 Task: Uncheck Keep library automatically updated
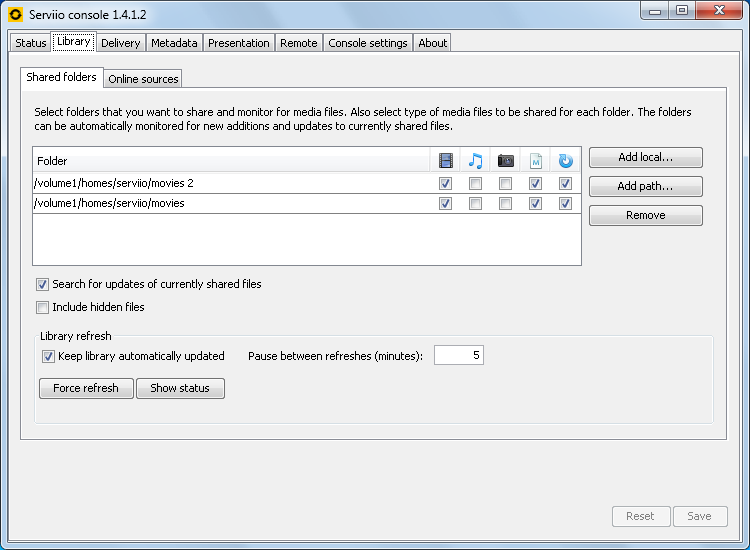tap(48, 356)
